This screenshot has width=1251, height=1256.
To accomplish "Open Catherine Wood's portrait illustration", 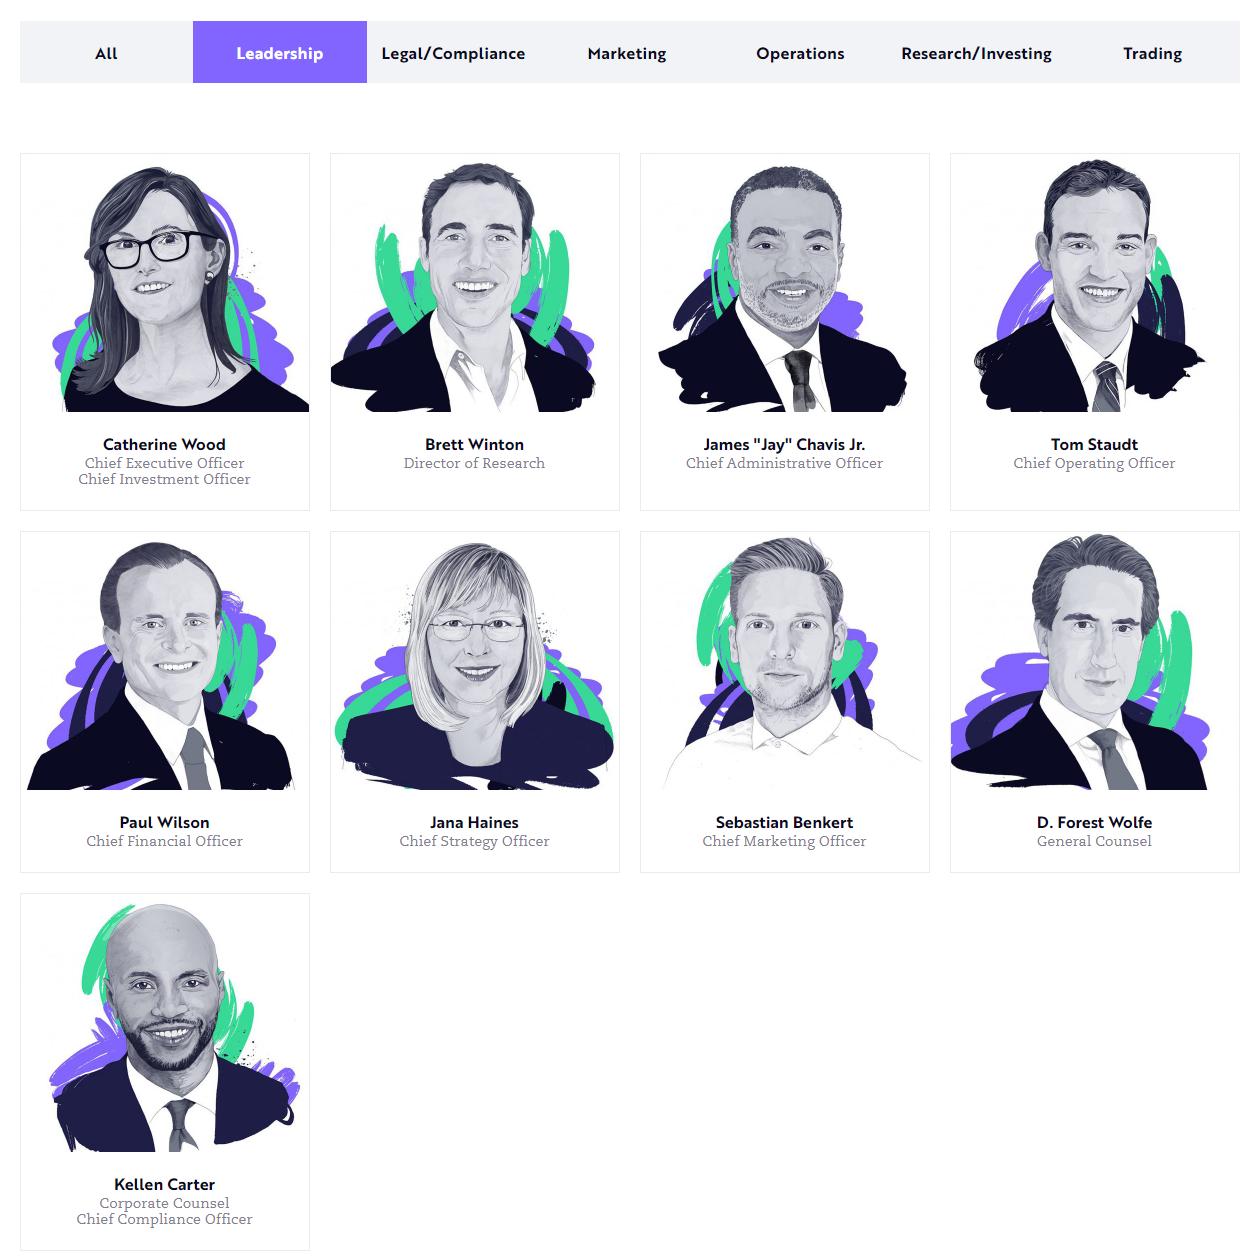I will click(165, 284).
